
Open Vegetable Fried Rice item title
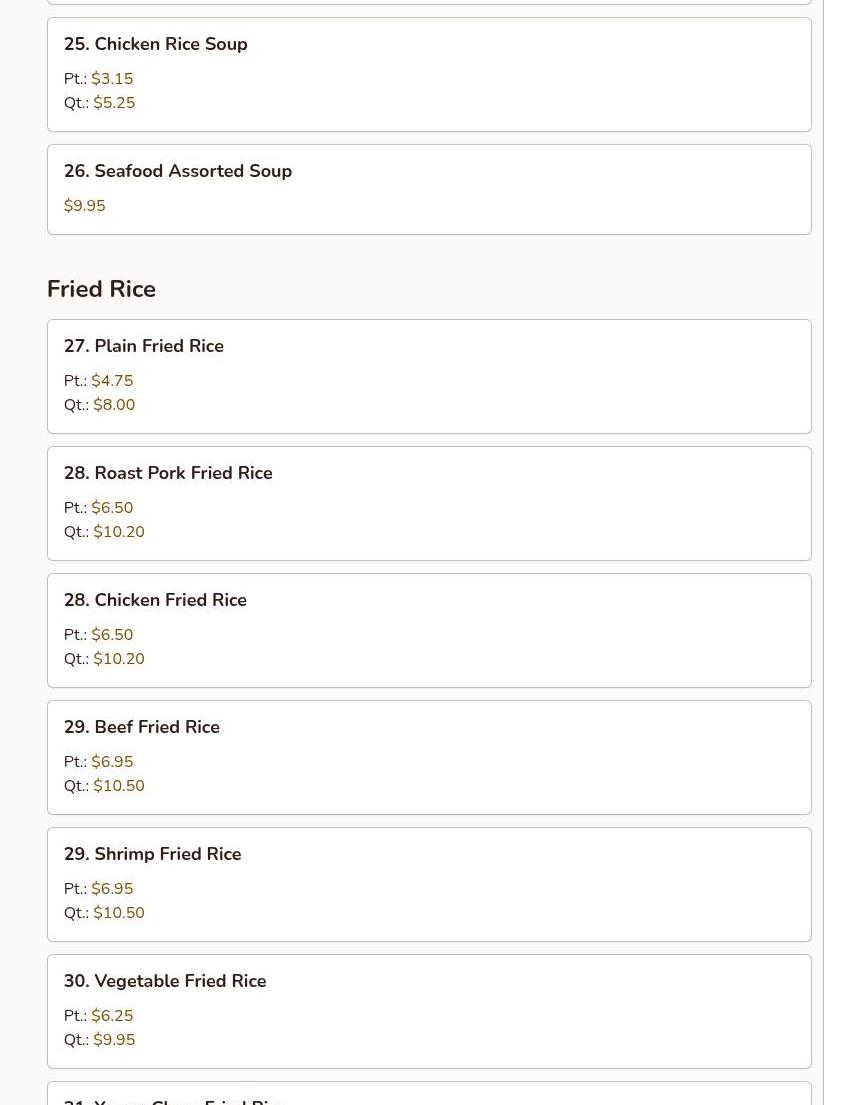coord(165,981)
